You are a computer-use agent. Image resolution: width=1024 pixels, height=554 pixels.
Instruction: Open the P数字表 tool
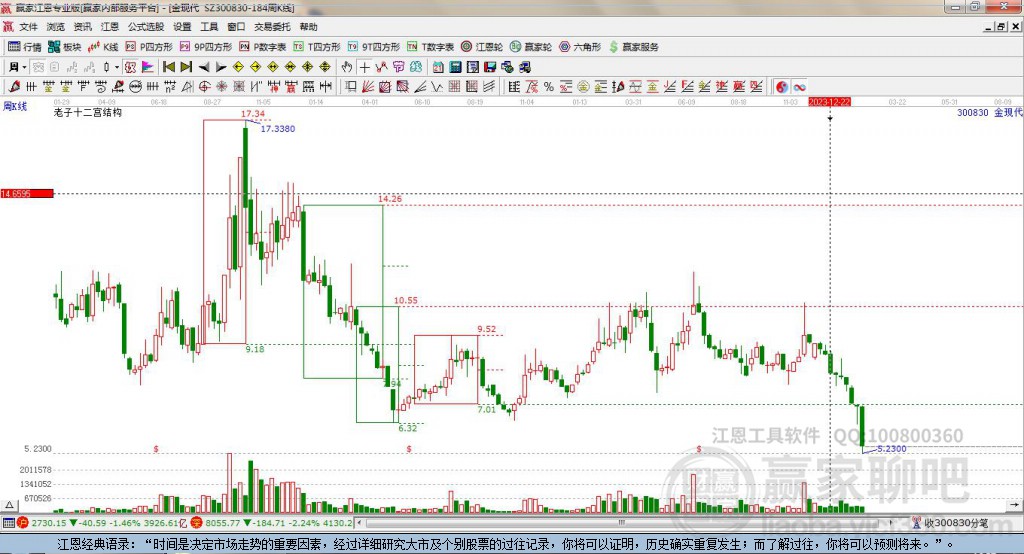pos(263,46)
